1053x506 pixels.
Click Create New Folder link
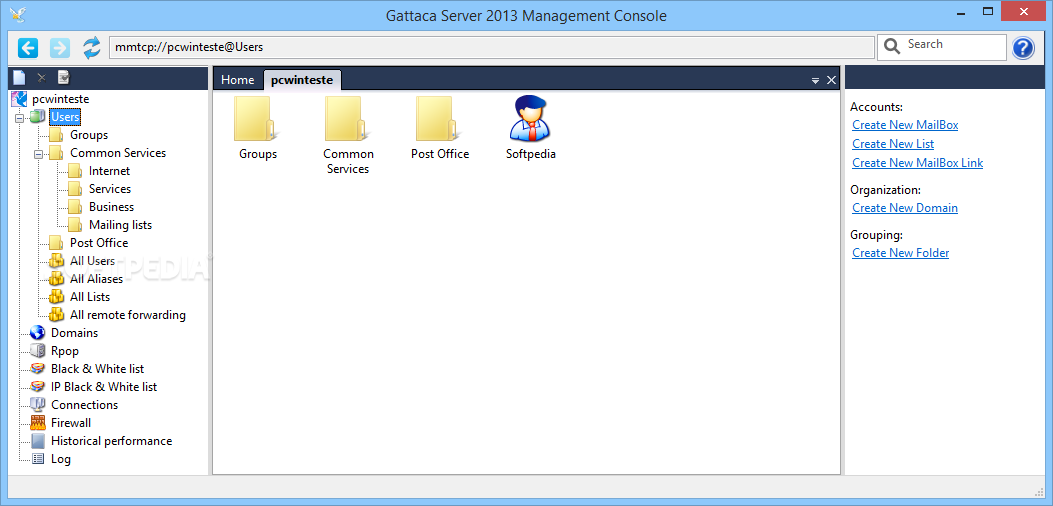[x=901, y=253]
